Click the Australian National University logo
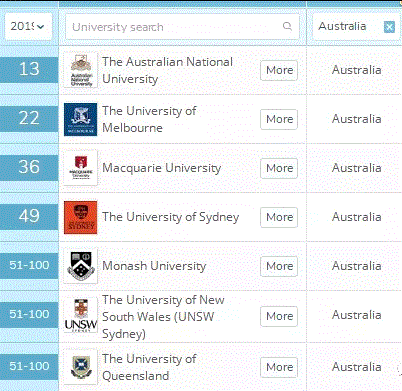Screen dimensions: 402x391 [81, 70]
